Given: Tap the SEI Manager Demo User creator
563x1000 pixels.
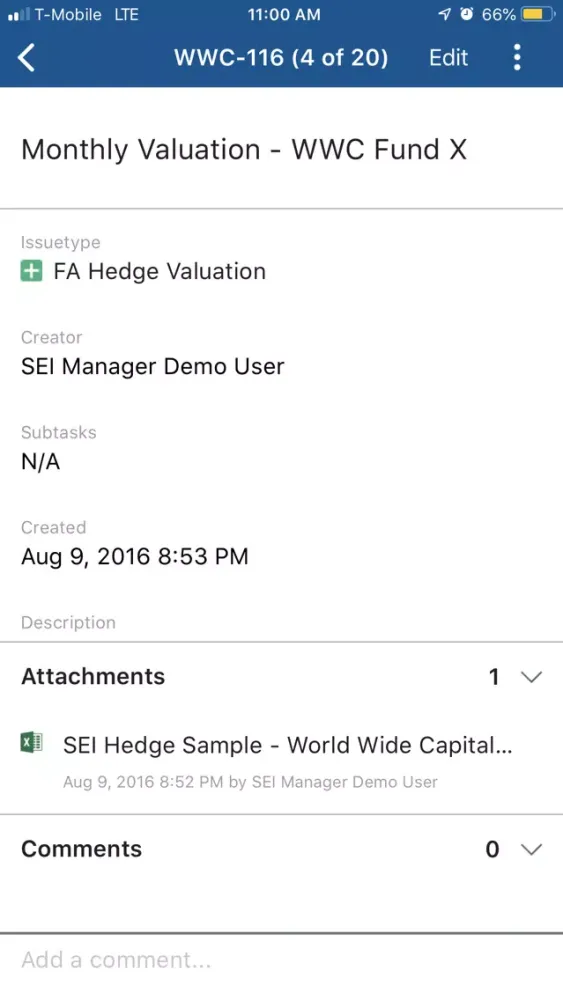Looking at the screenshot, I should [153, 367].
